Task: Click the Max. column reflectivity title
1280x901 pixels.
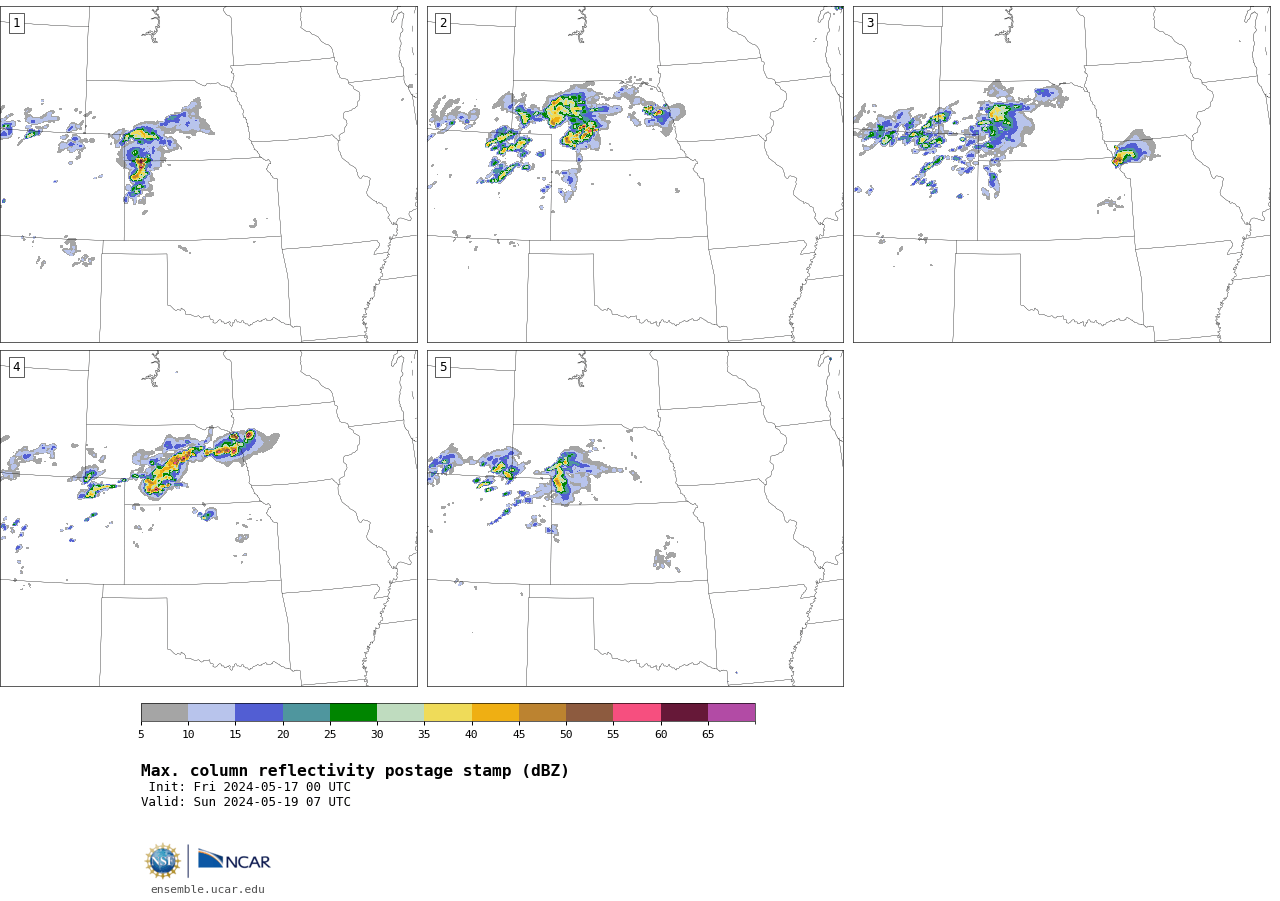Action: (355, 771)
